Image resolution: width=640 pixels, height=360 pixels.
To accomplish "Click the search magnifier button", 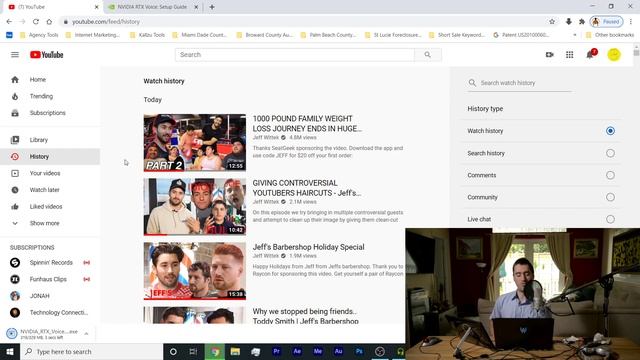I will tap(427, 55).
